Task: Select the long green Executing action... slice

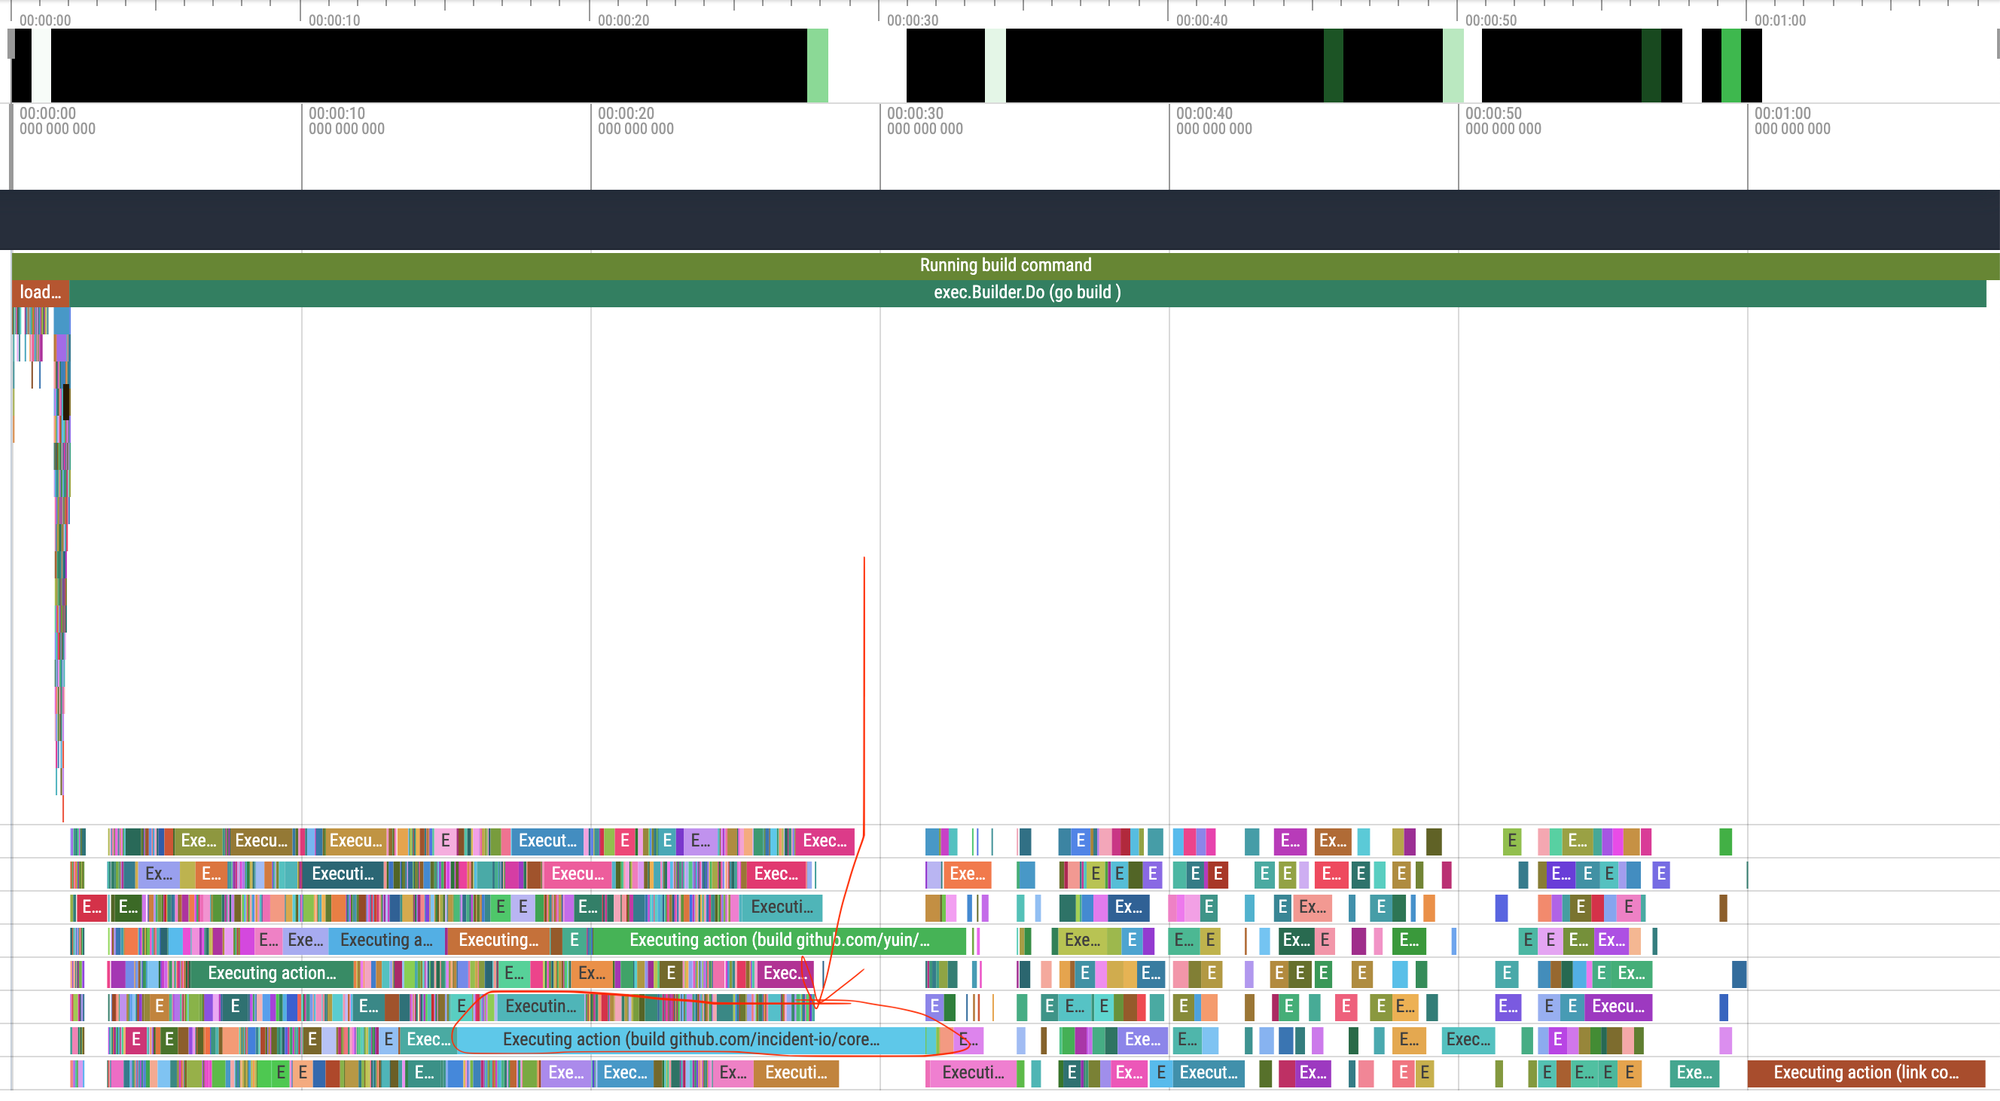Action: 271,974
